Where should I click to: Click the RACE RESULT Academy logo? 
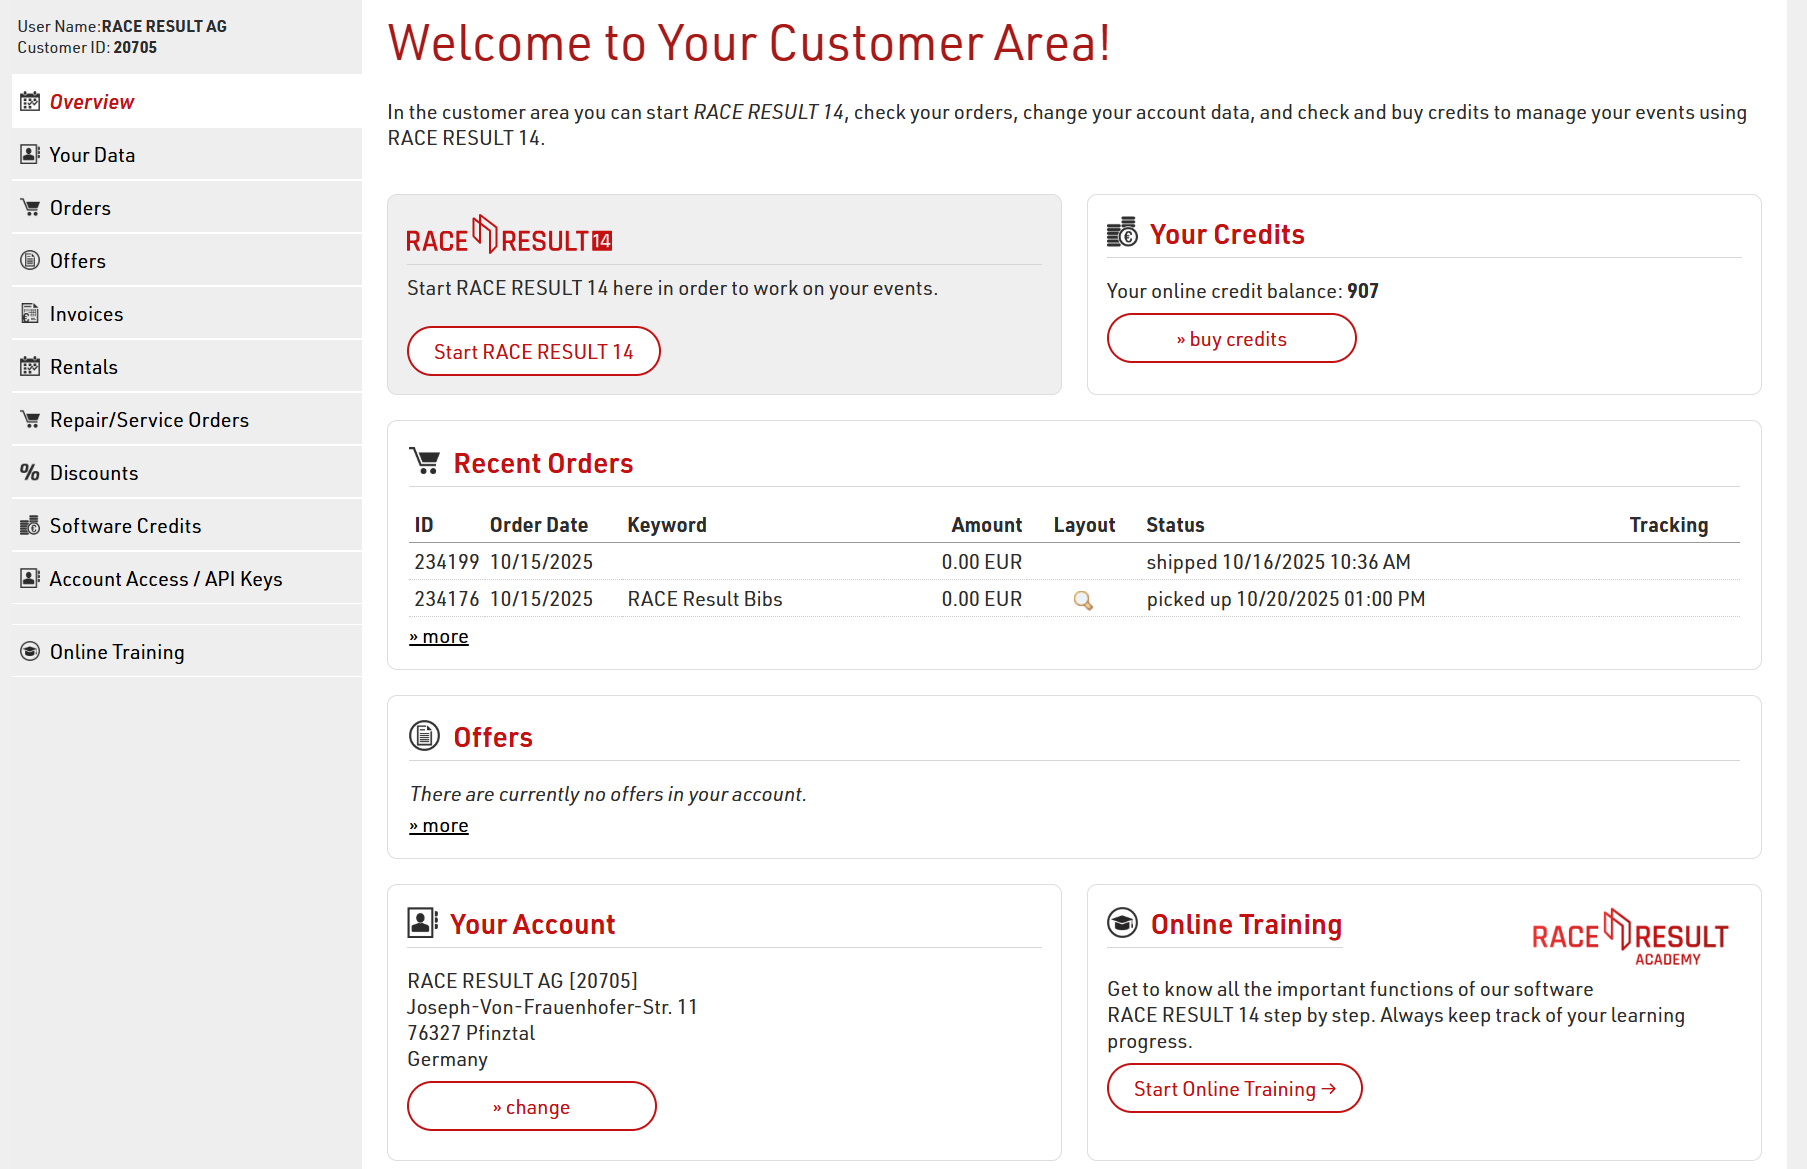click(x=1629, y=937)
